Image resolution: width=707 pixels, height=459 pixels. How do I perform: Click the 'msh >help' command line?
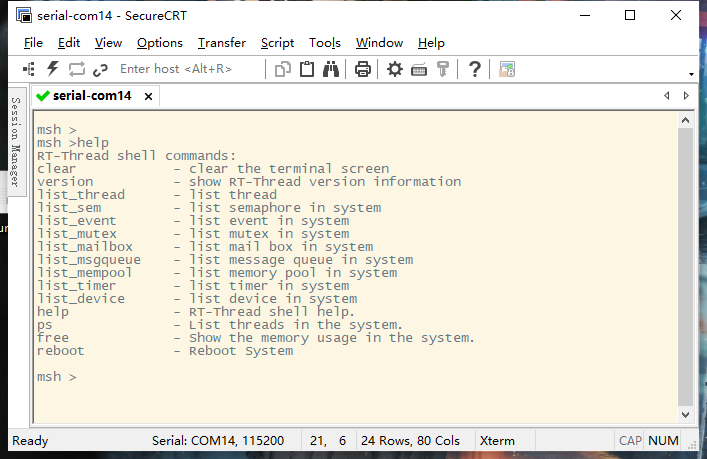73,143
